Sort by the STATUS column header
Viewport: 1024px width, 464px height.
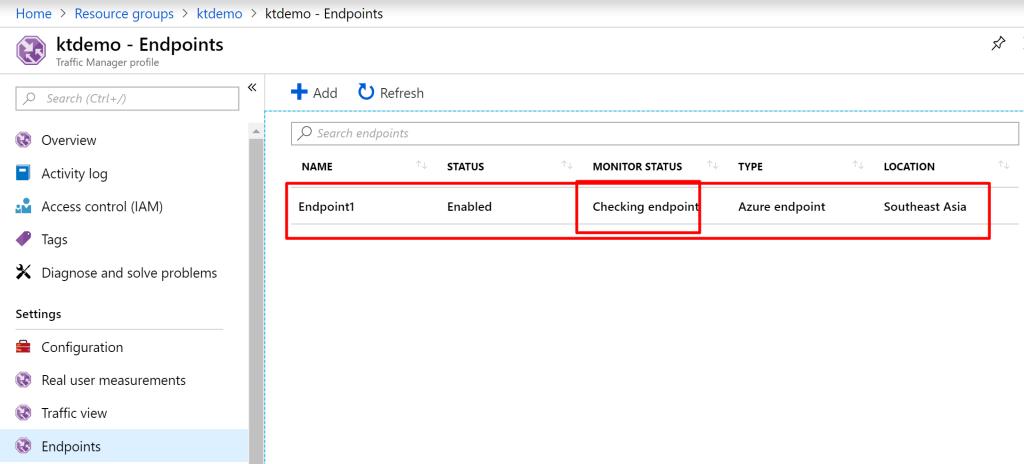point(465,167)
